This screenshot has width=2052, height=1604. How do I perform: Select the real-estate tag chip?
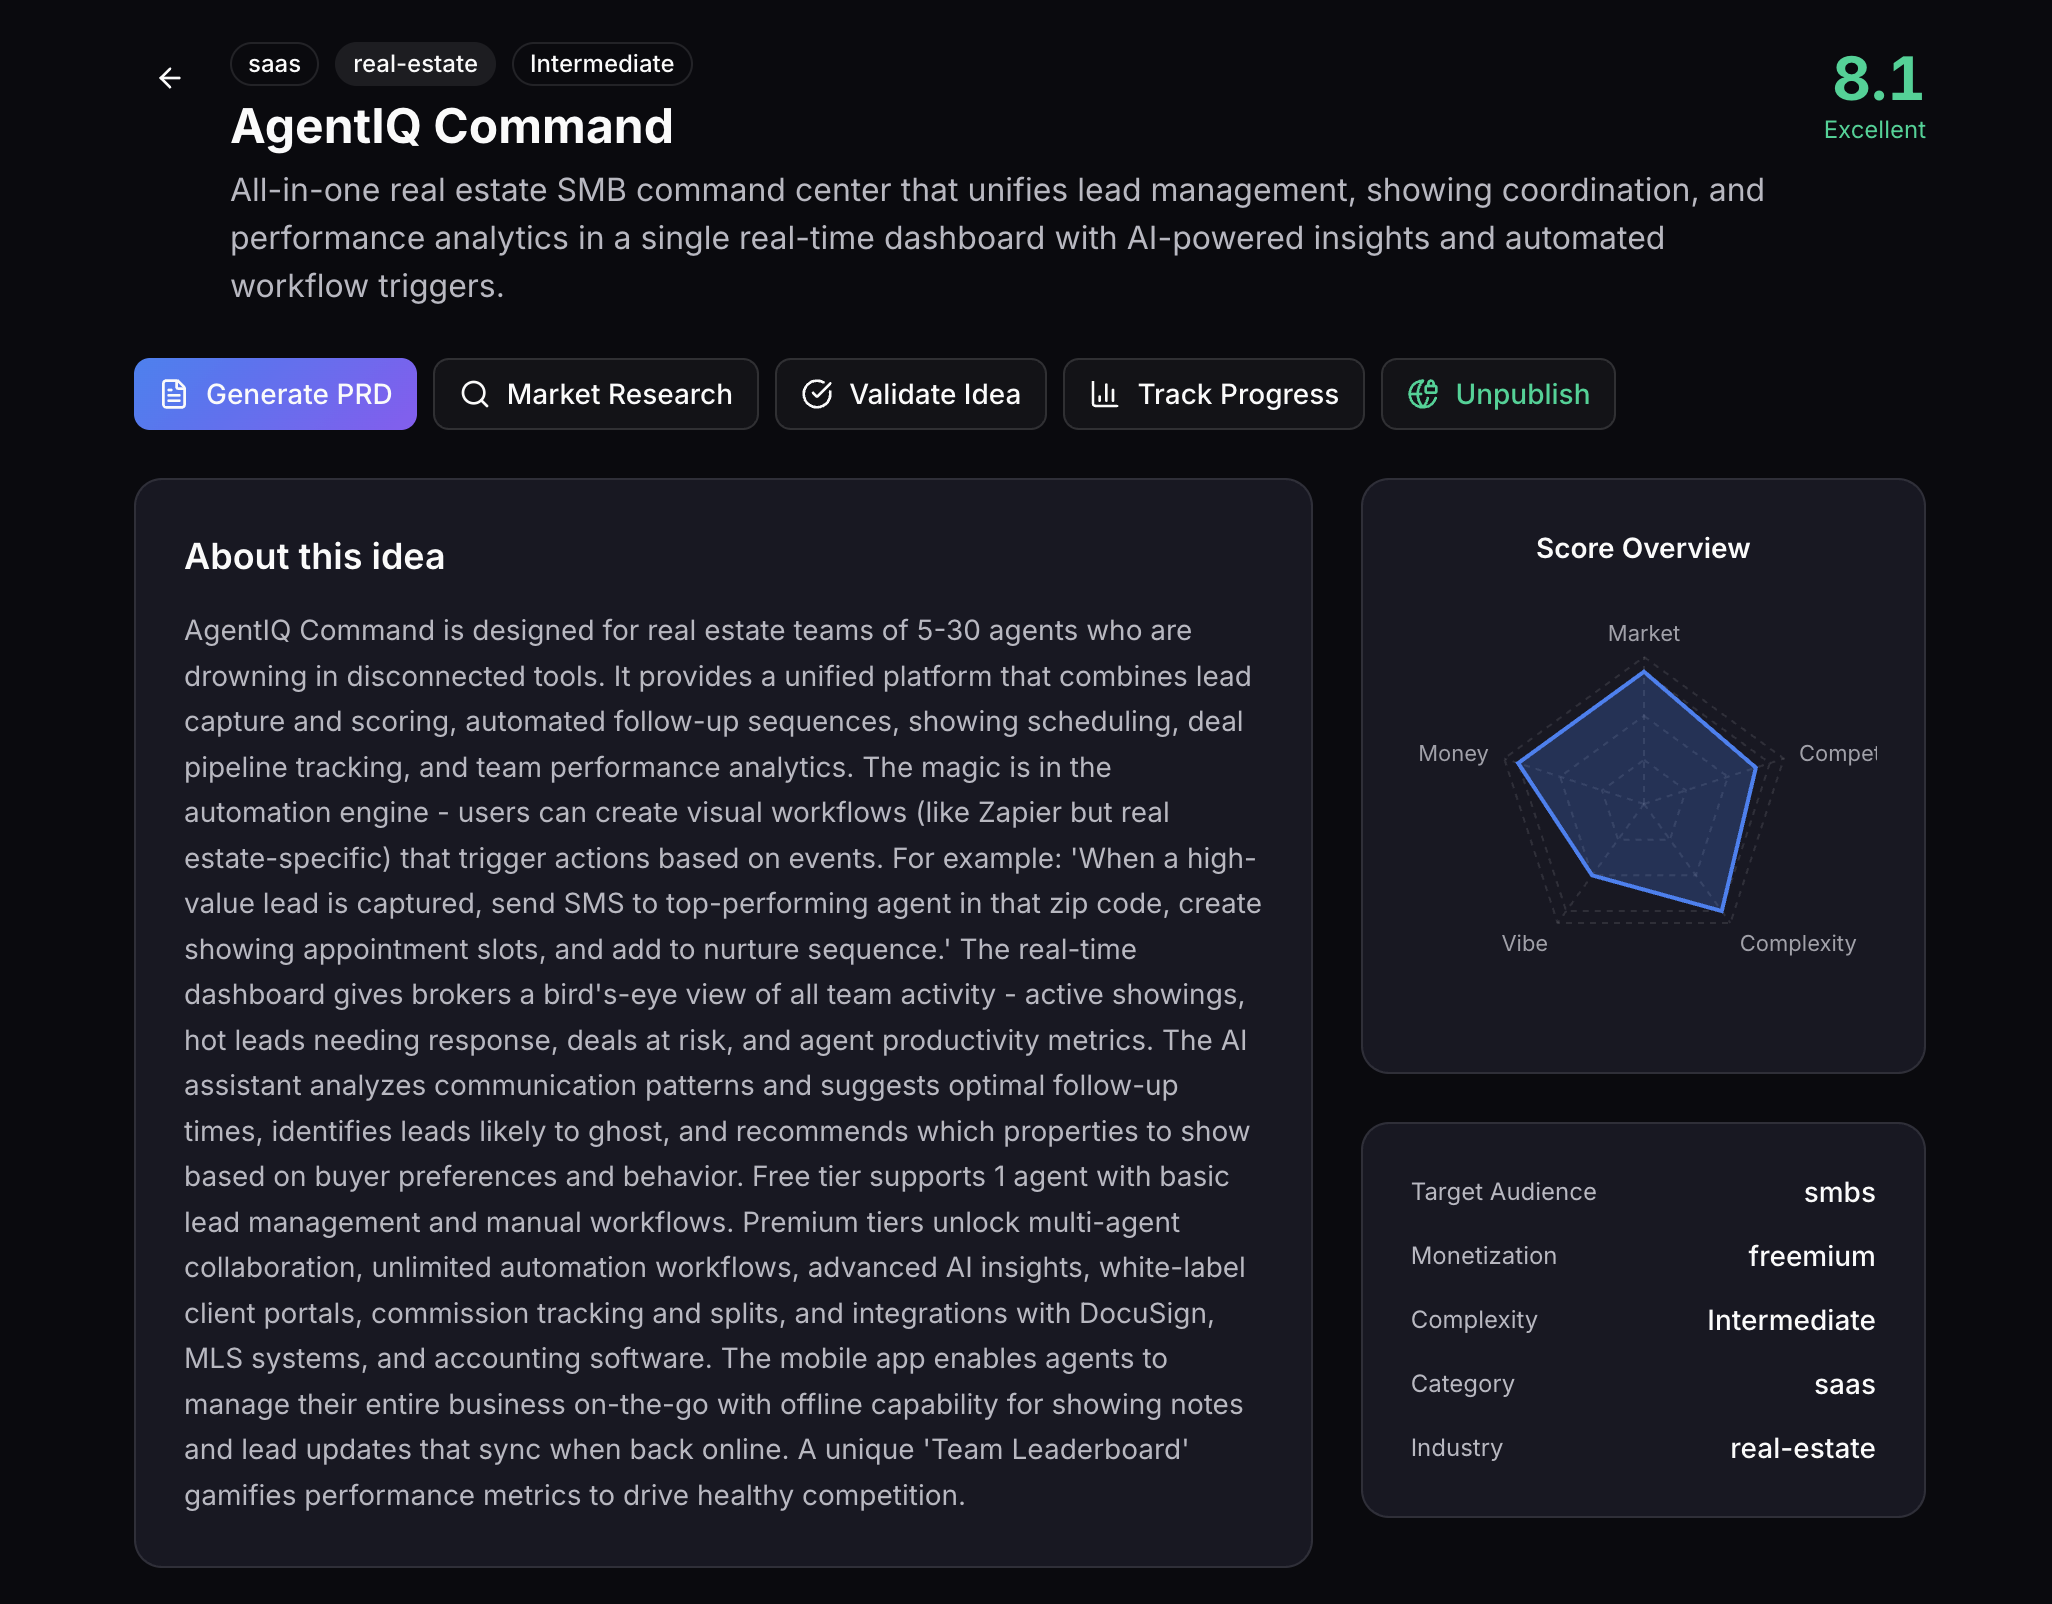(415, 64)
